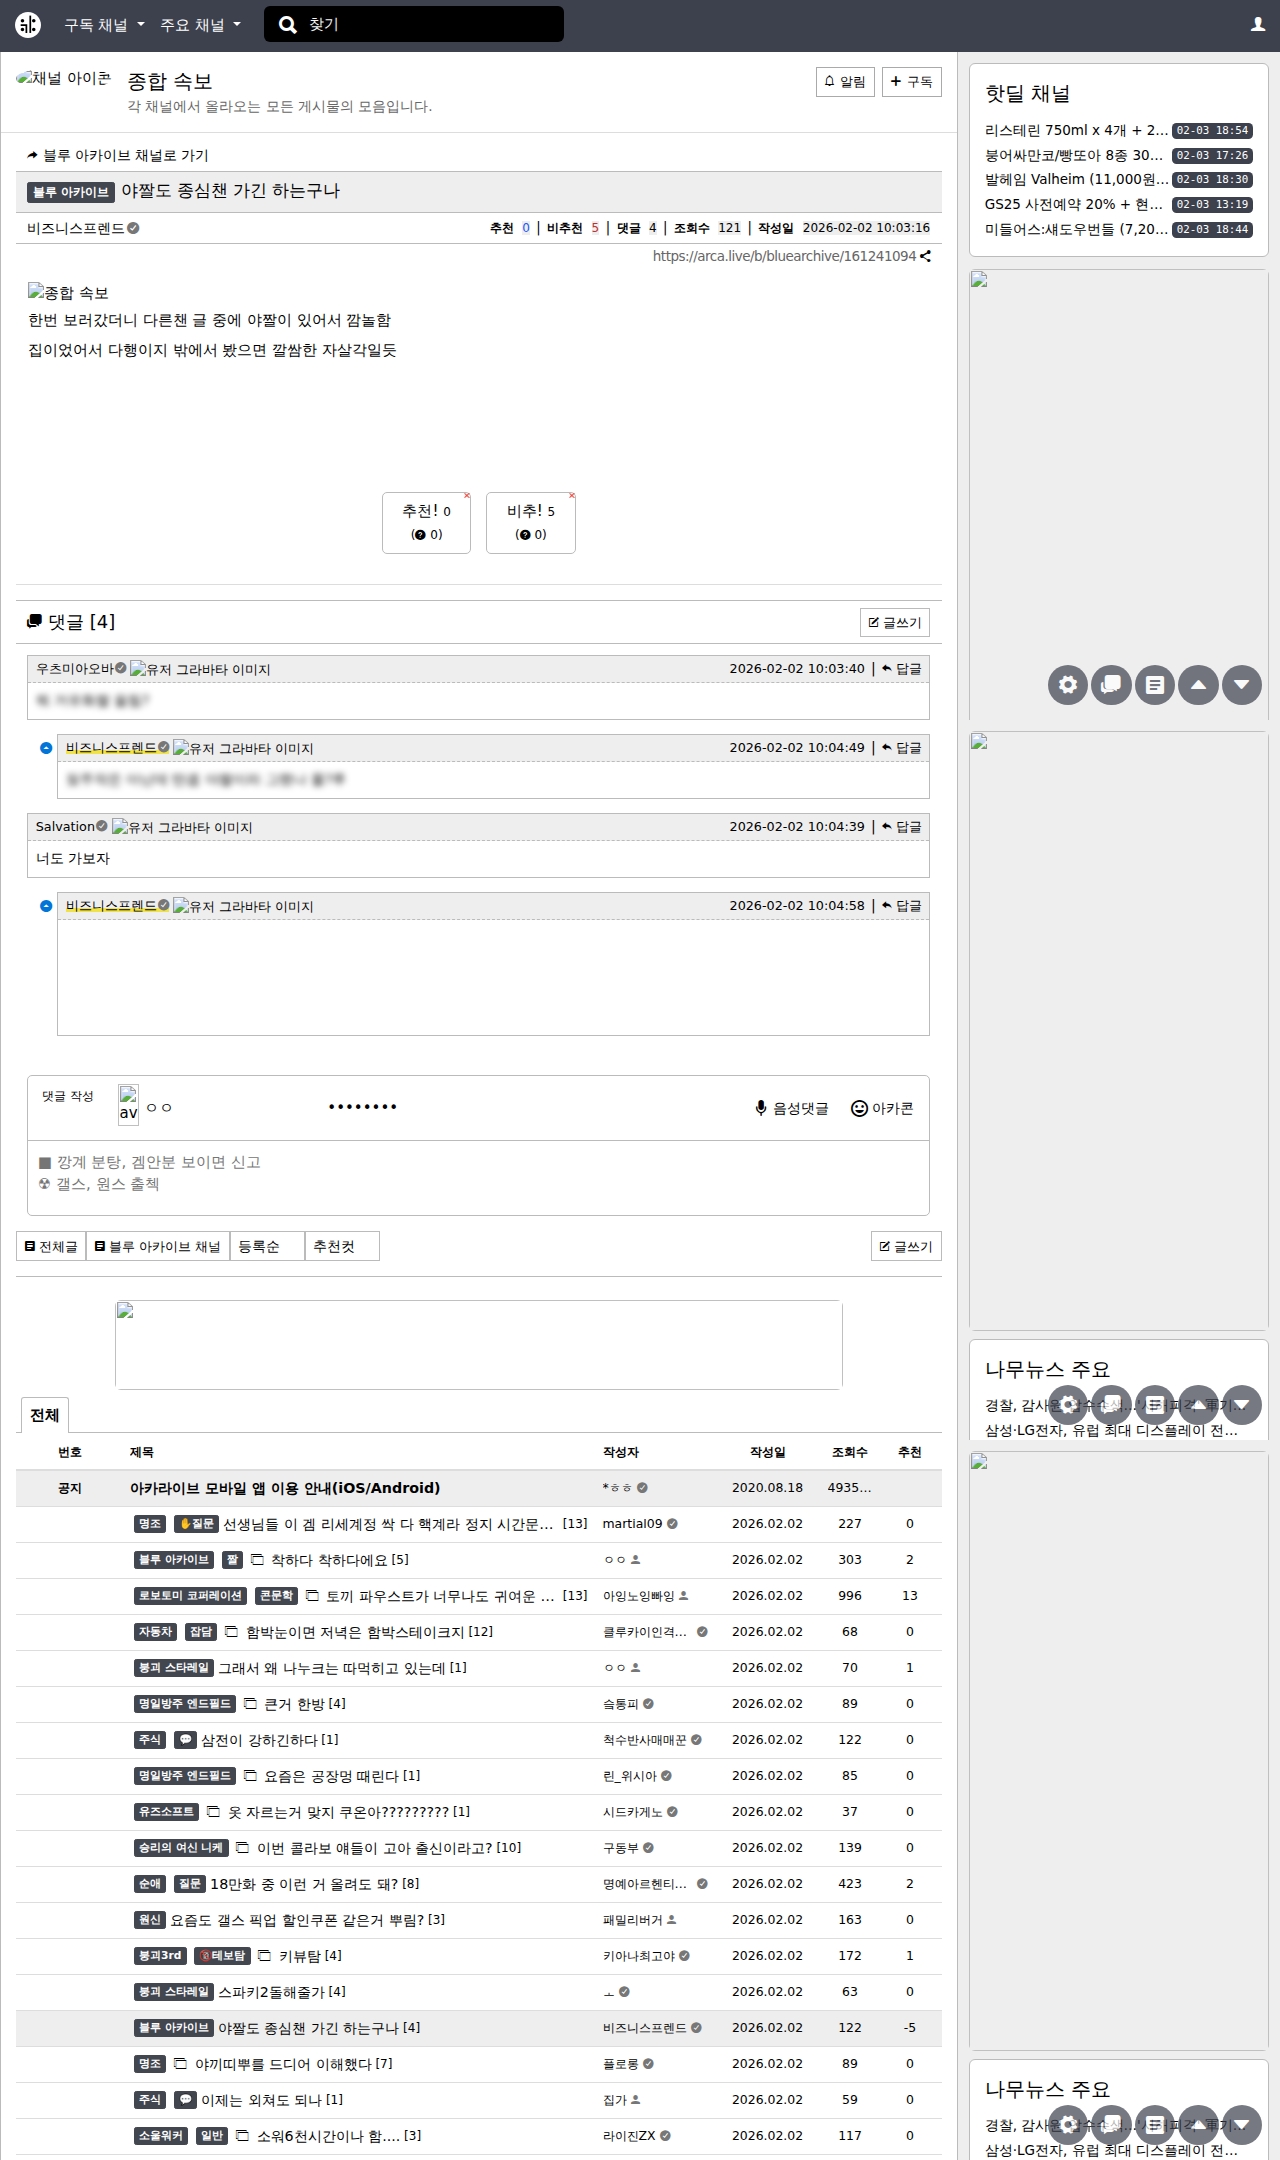The width and height of the screenshot is (1280, 2160).
Task: Click the floating list icon over the blank ad panel
Action: pos(1155,685)
